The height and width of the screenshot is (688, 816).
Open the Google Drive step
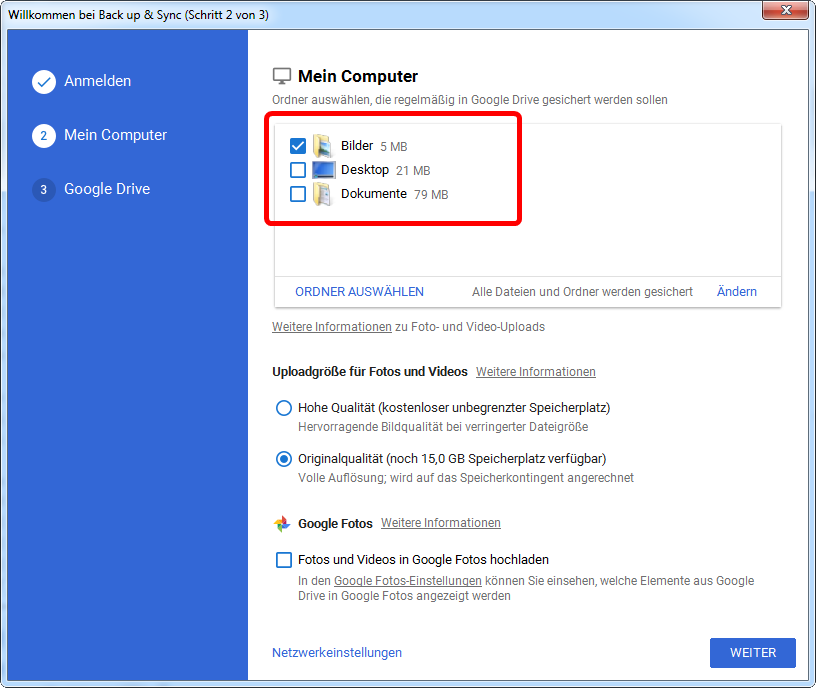(x=107, y=189)
